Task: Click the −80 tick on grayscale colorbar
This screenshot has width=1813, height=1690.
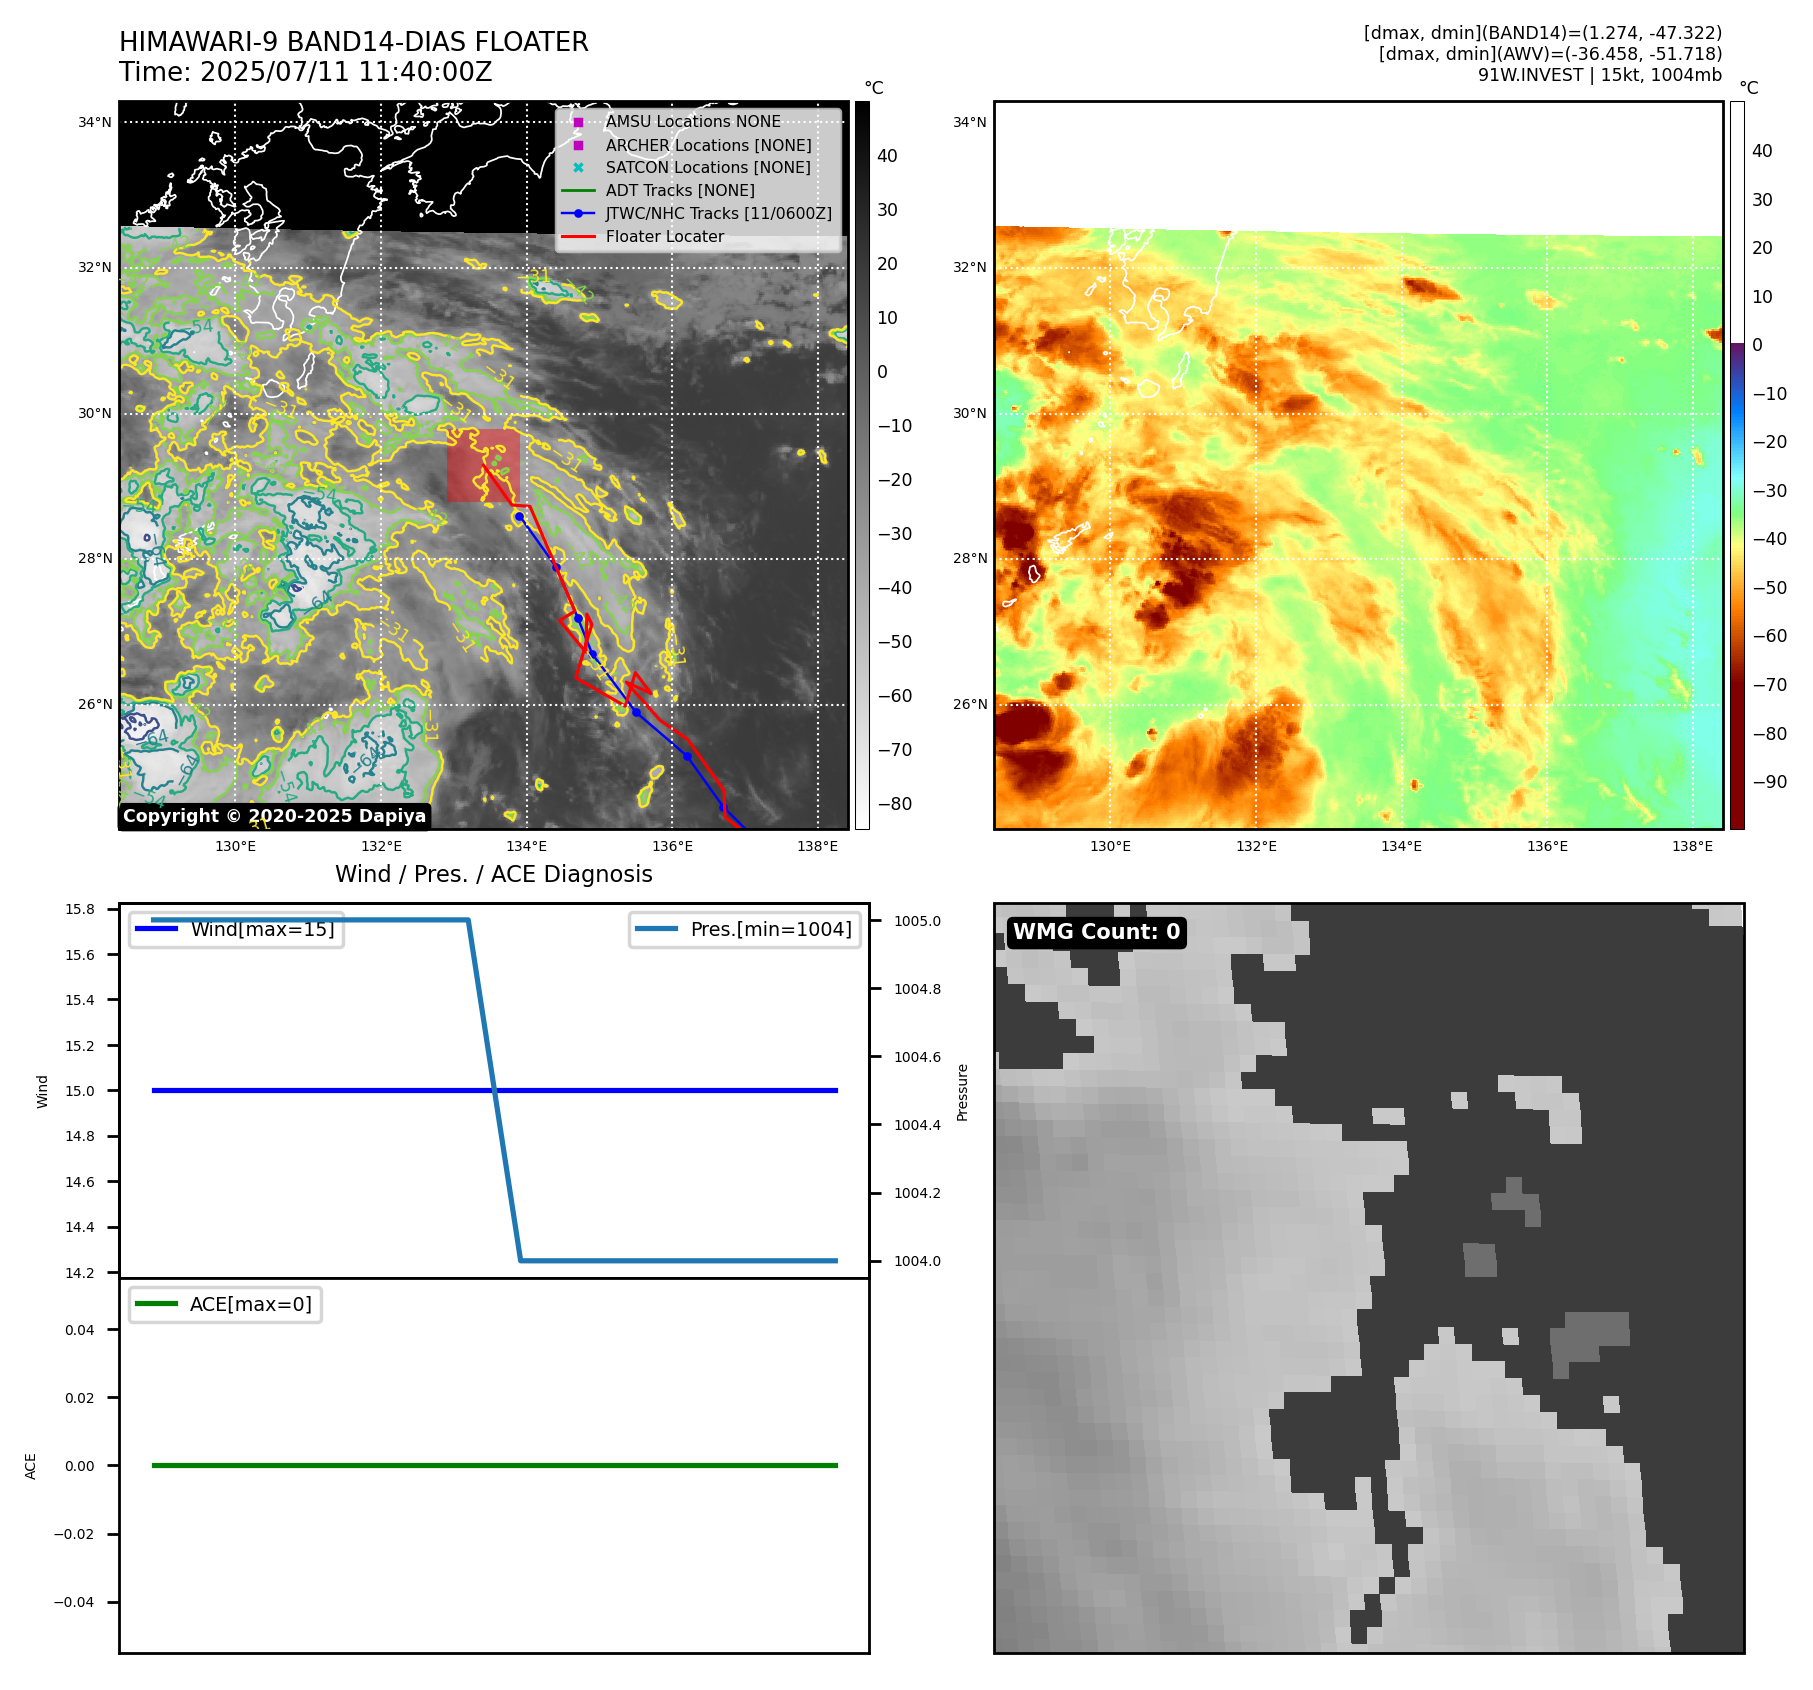Action: 895,804
